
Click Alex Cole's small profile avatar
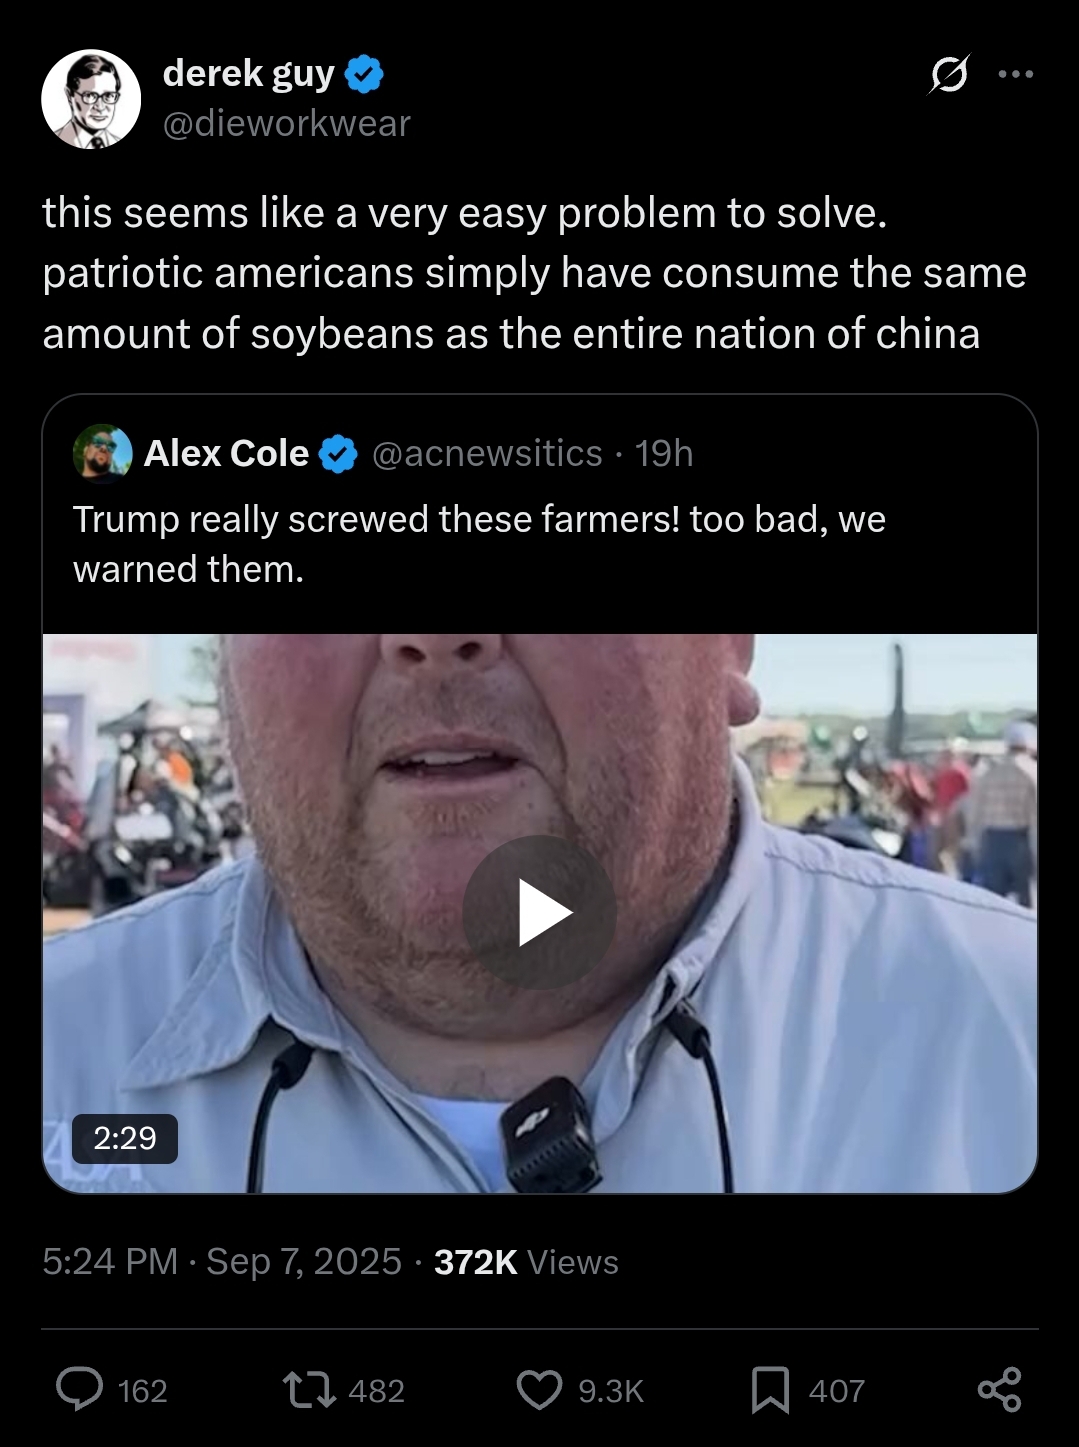[x=102, y=453]
